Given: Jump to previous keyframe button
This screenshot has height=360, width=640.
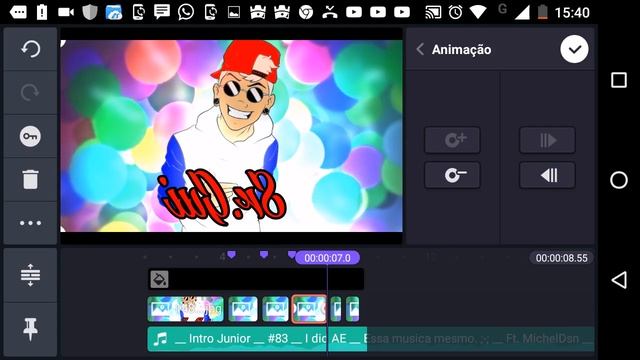Looking at the screenshot, I should point(547,175).
